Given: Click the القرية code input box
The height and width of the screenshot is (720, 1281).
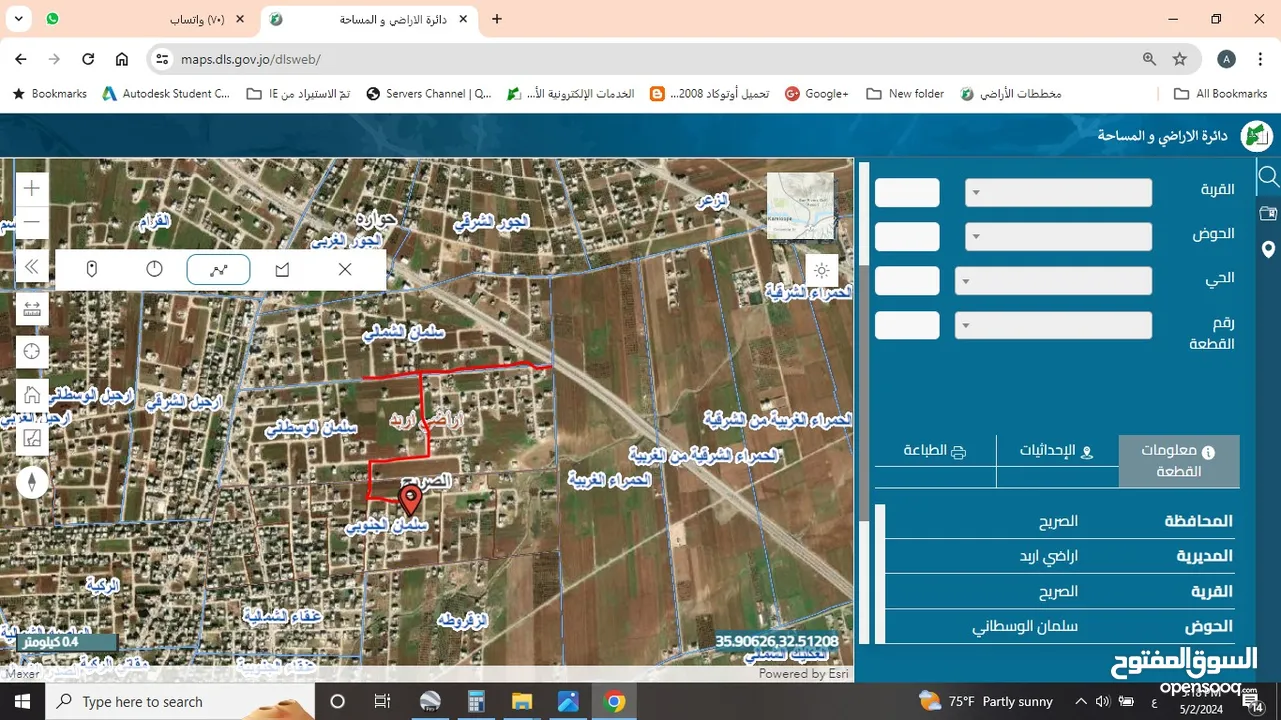Looking at the screenshot, I should pyautogui.click(x=907, y=193).
